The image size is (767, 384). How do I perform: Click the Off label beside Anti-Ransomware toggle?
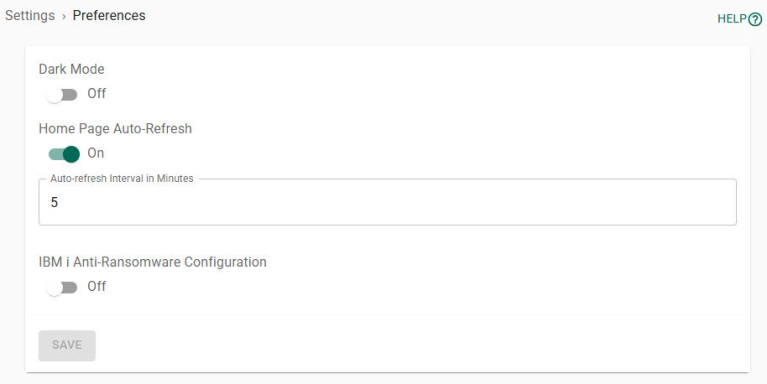tap(96, 286)
